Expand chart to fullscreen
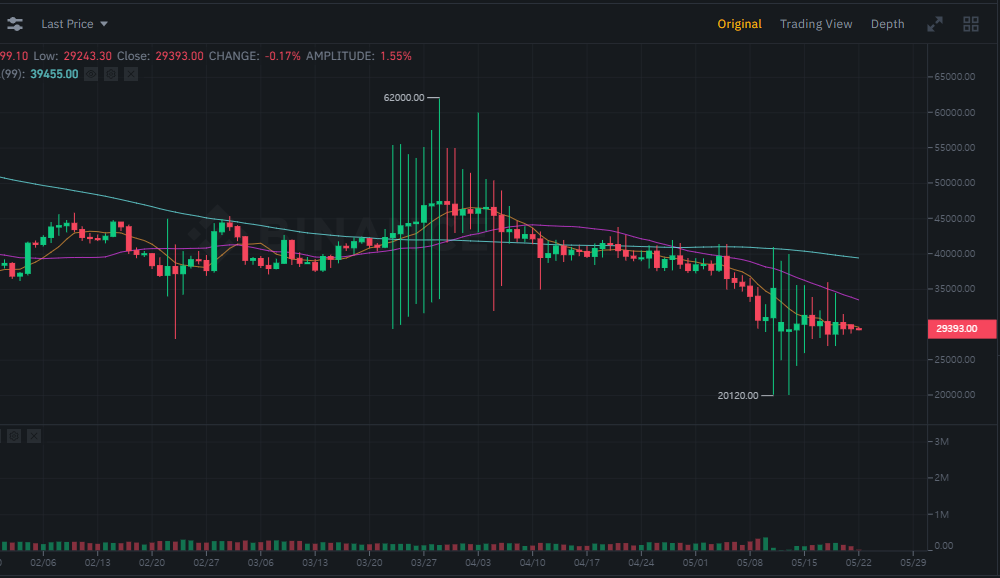This screenshot has width=1000, height=578. [935, 24]
